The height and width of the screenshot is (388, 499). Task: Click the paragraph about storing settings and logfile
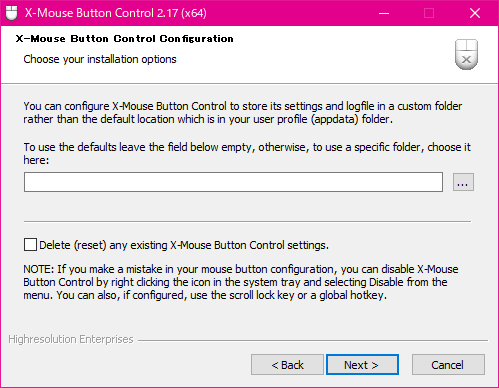[x=242, y=113]
